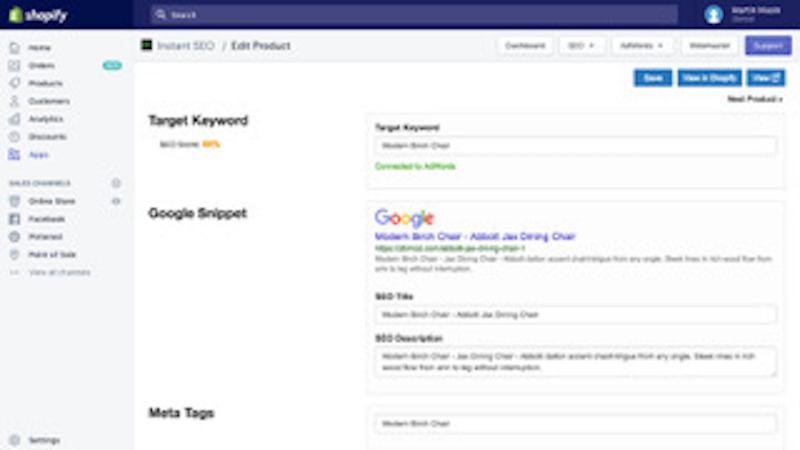
Task: Go to Next Product link
Action: coord(755,99)
